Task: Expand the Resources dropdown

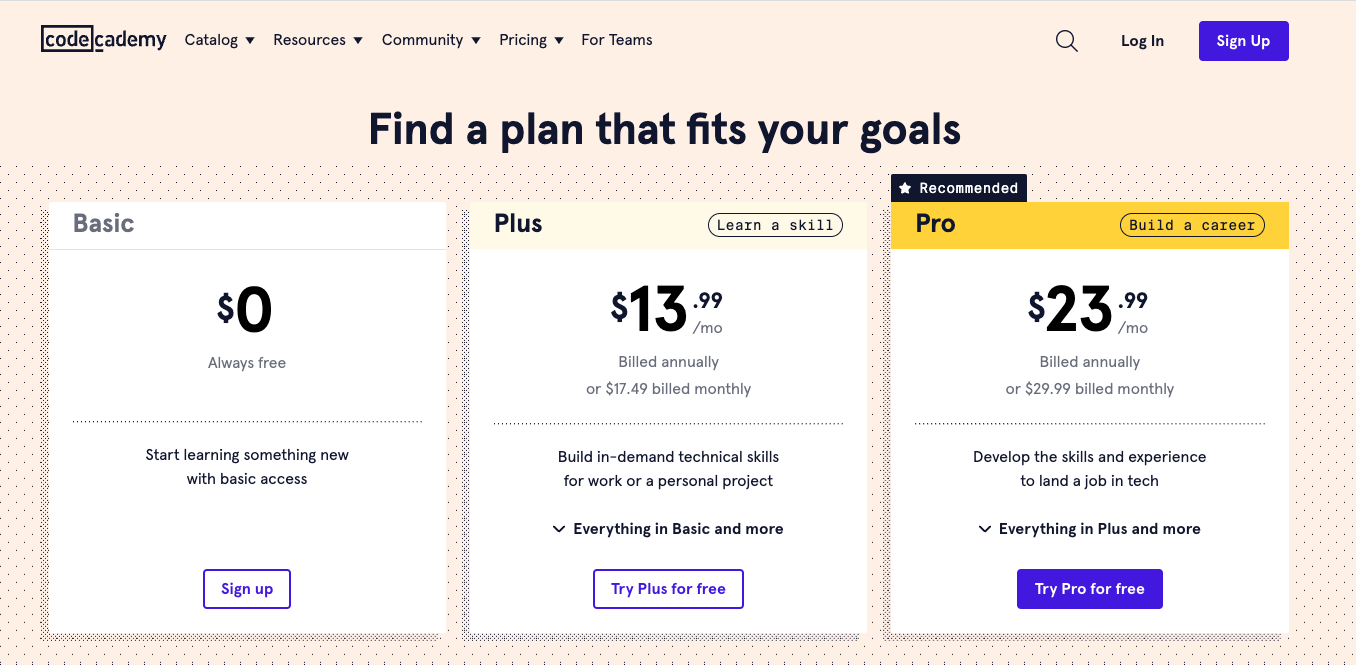Action: tap(317, 40)
